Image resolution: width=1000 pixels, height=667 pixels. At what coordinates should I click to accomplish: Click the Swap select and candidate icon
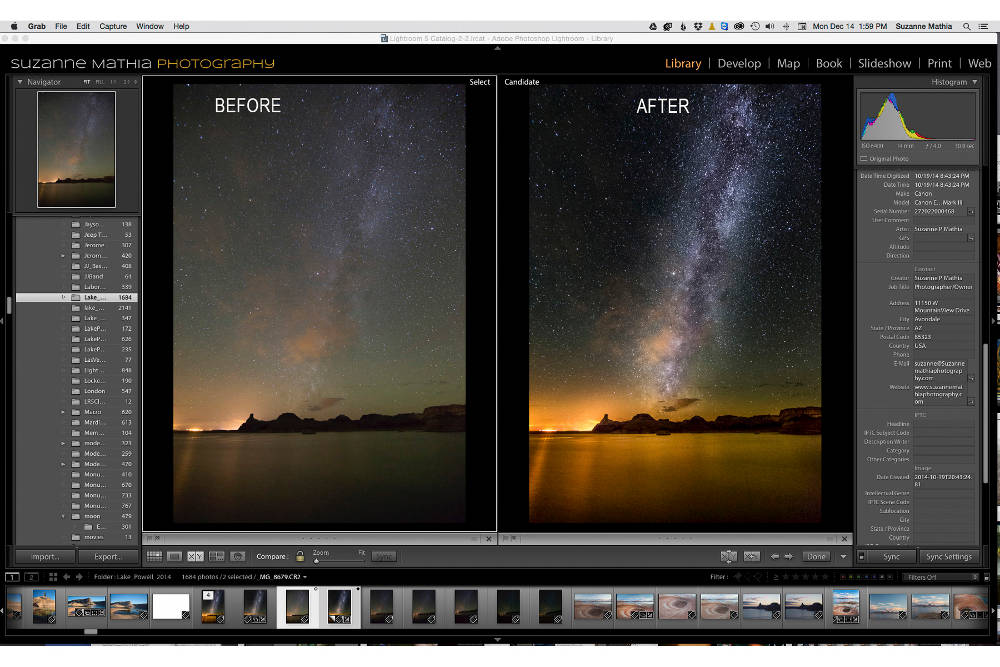click(729, 556)
